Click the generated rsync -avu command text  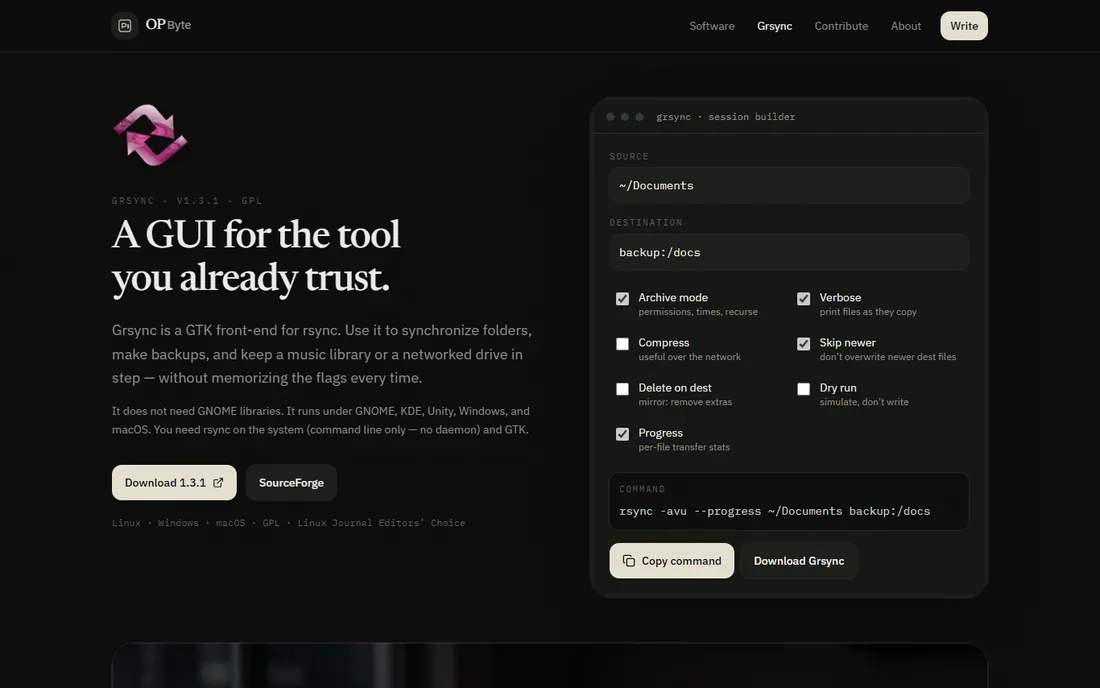click(x=774, y=511)
